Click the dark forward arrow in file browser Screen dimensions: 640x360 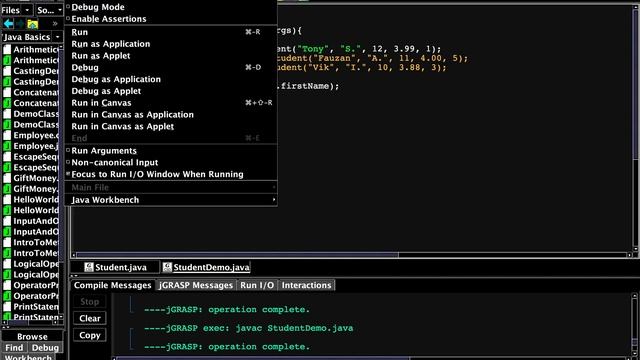(20, 24)
